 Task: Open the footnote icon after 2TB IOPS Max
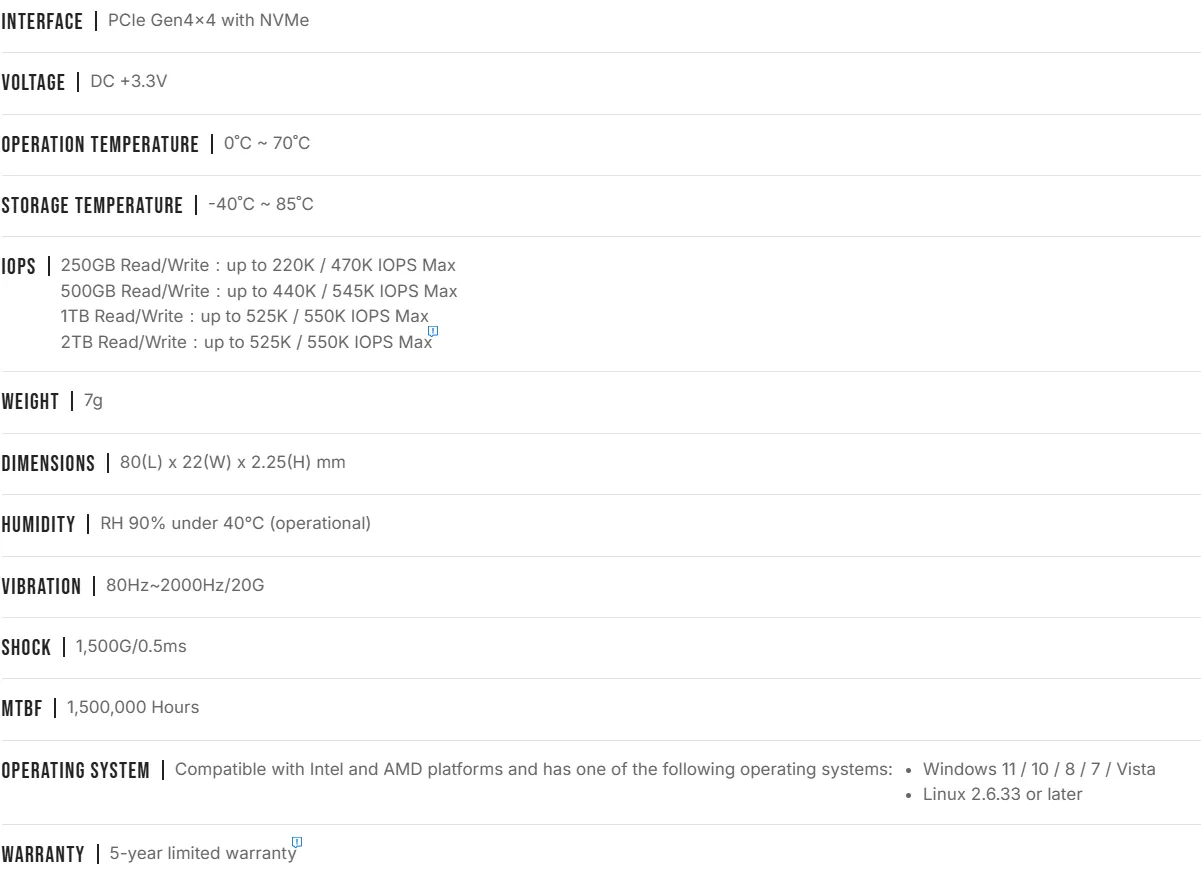pyautogui.click(x=433, y=331)
